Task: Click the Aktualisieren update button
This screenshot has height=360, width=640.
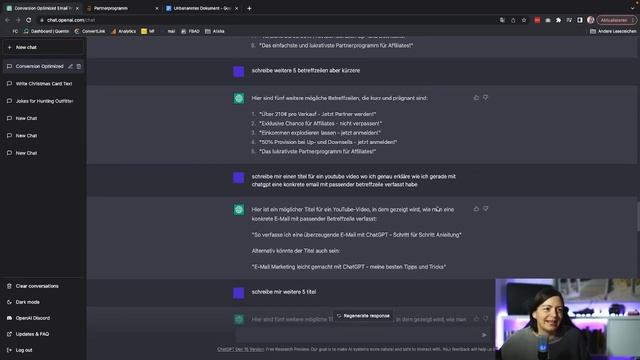Action: 616,20
